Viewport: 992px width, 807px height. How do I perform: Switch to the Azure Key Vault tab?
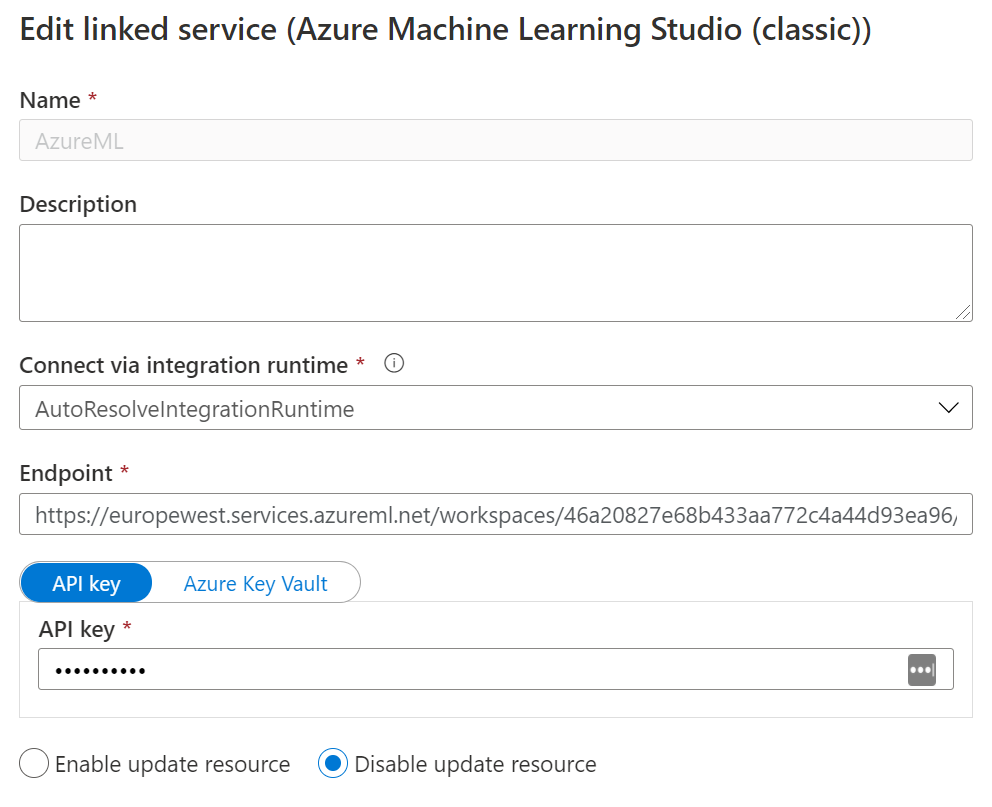tap(256, 583)
